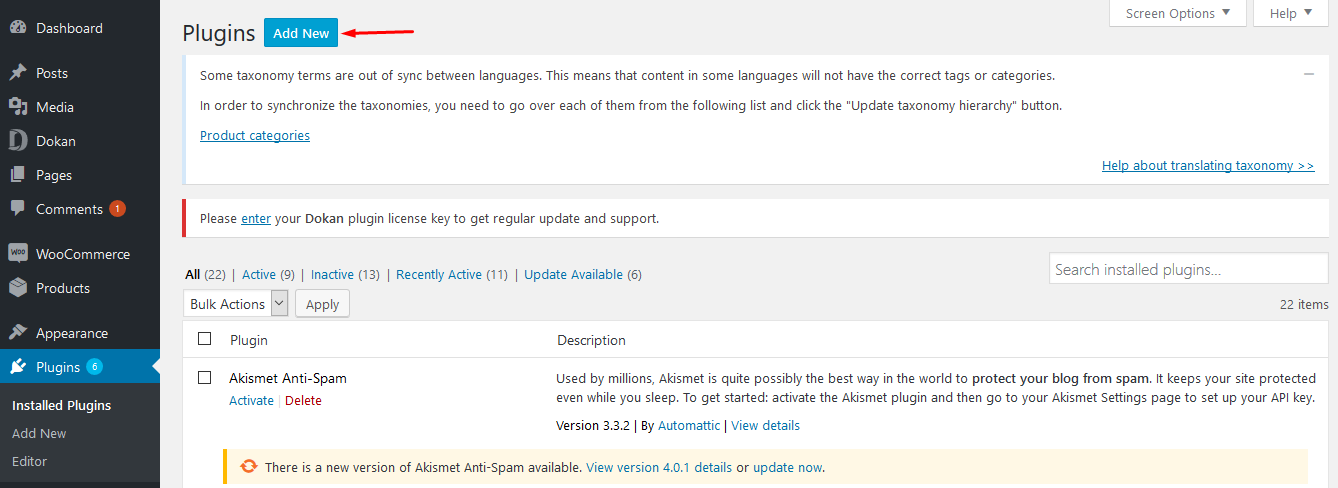Image resolution: width=1338 pixels, height=488 pixels.
Task: Open the Bulk Actions dropdown
Action: [236, 304]
